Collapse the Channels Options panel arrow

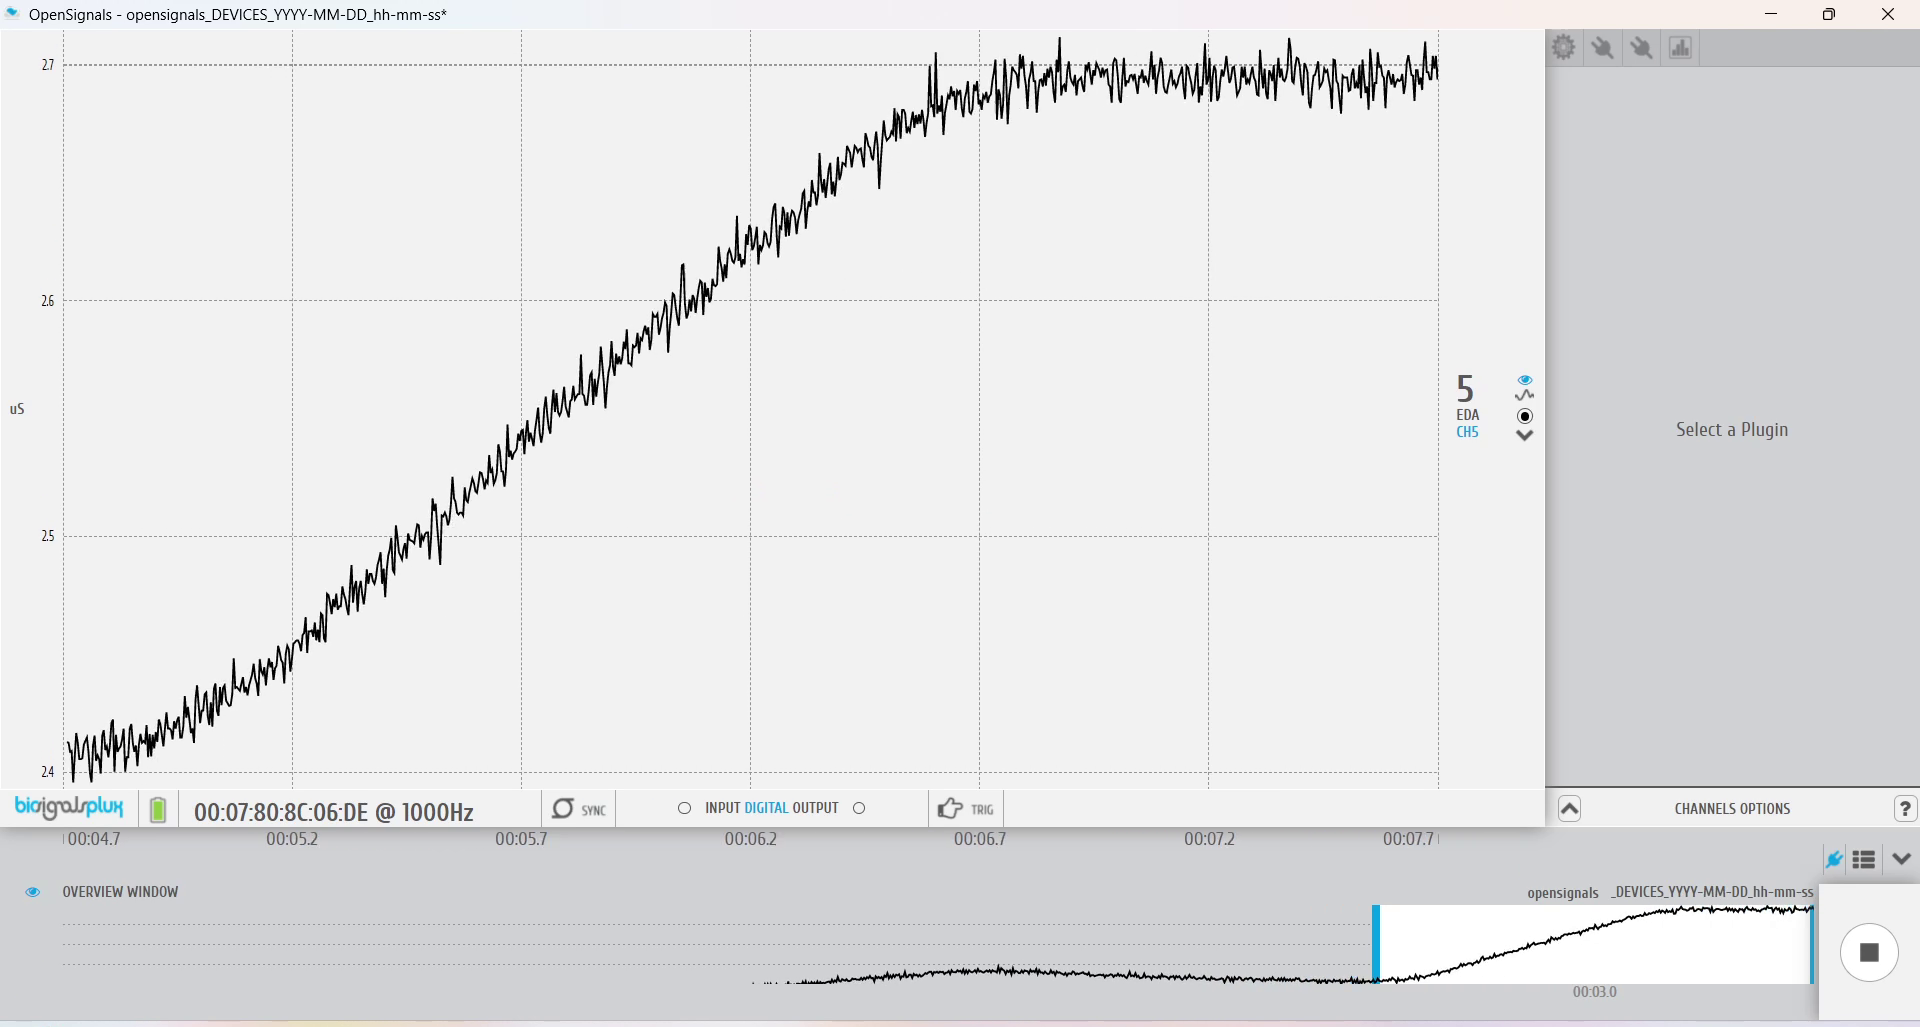(1570, 809)
